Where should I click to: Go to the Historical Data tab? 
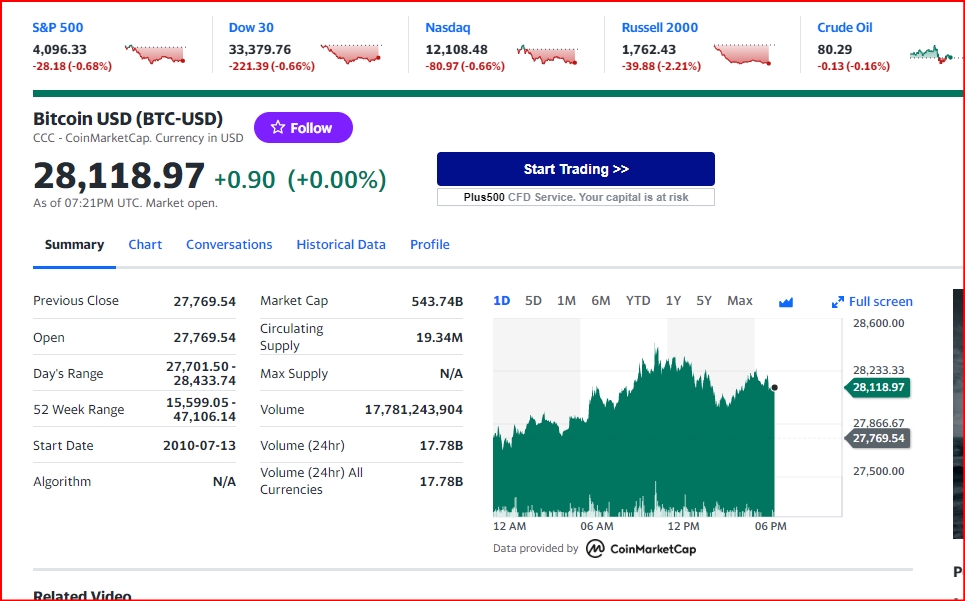point(341,245)
